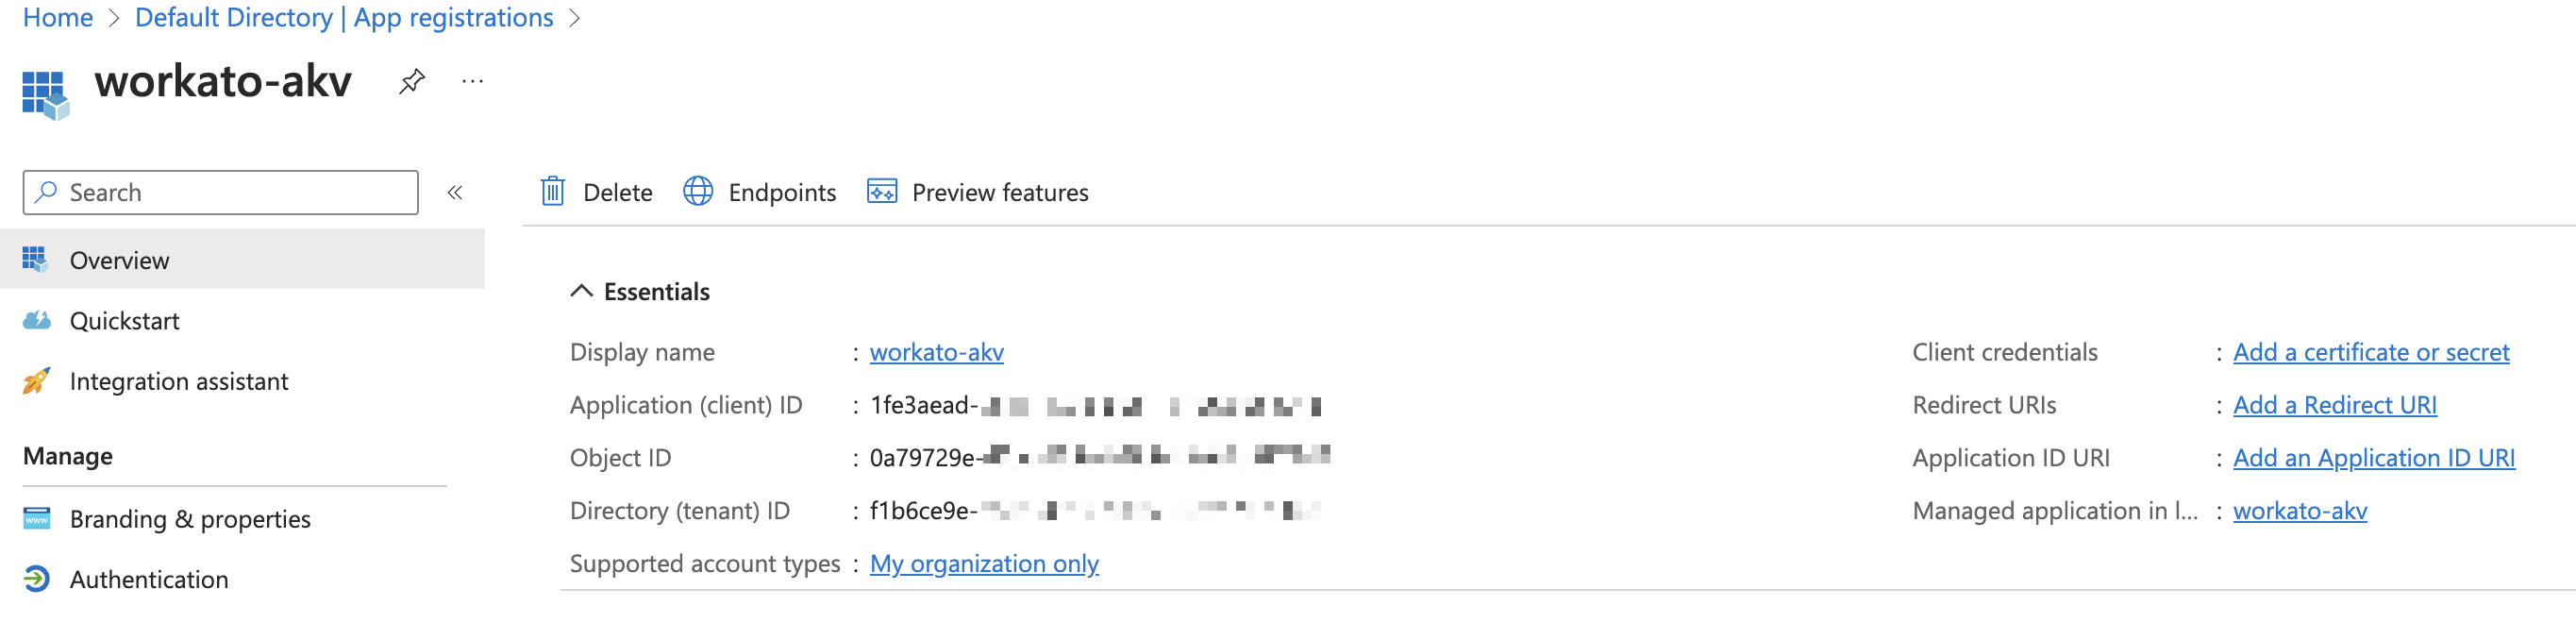Pin the workato-akv app overview

pos(411,82)
